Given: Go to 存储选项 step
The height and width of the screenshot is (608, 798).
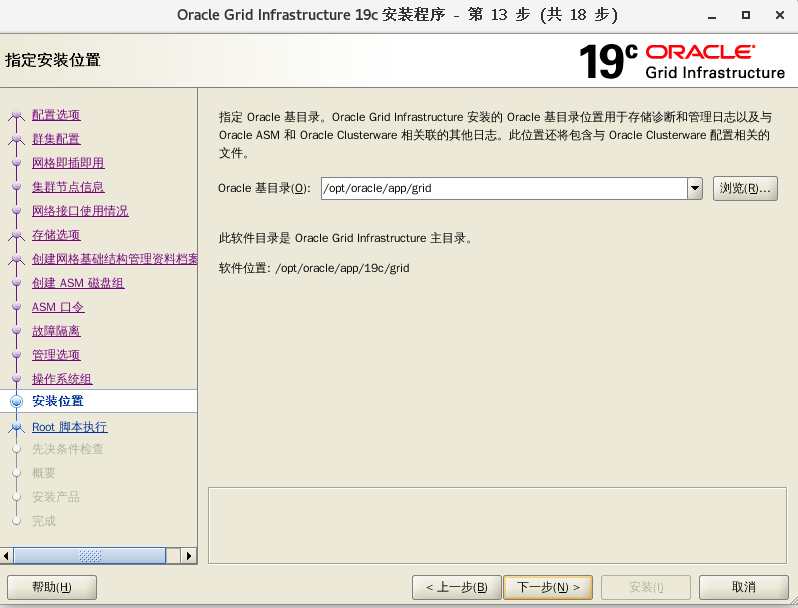Looking at the screenshot, I should [56, 235].
